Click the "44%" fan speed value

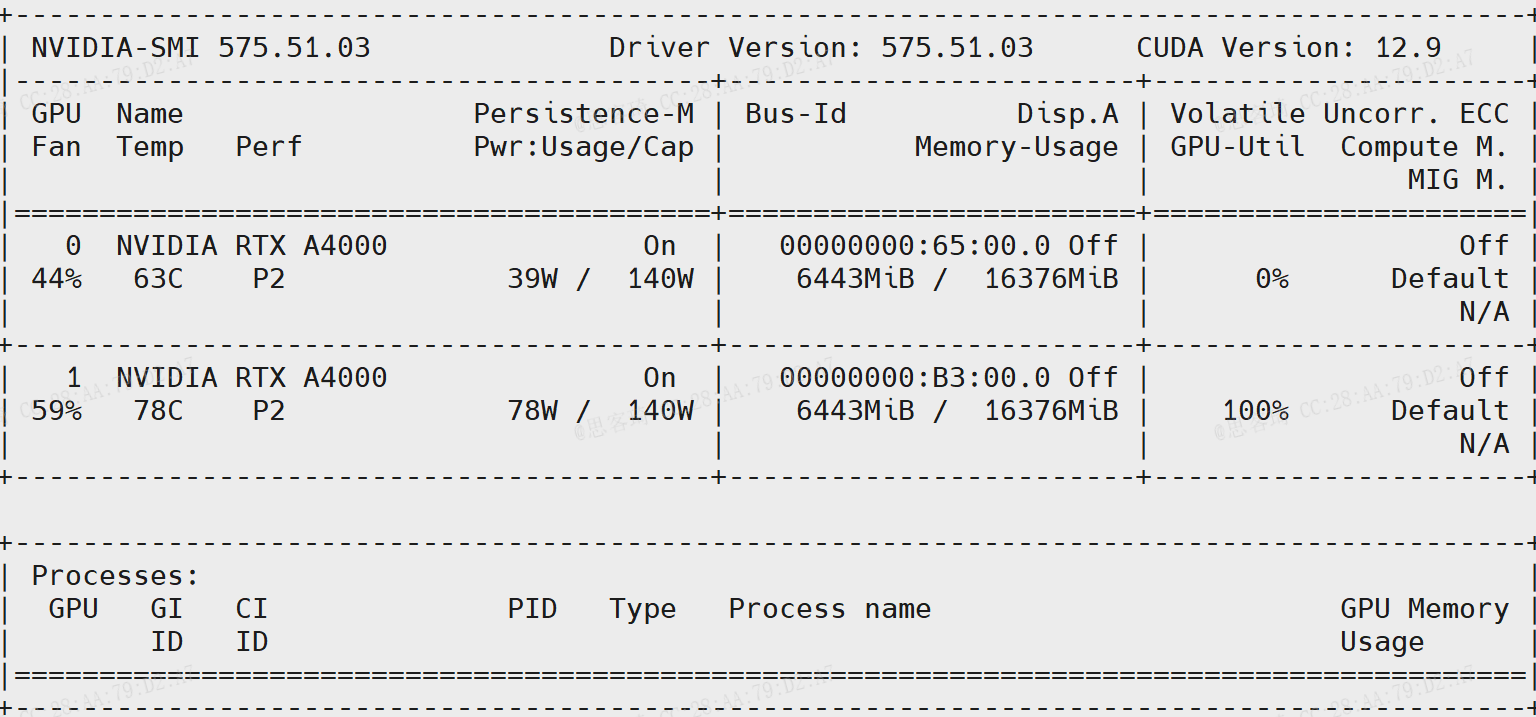point(57,279)
